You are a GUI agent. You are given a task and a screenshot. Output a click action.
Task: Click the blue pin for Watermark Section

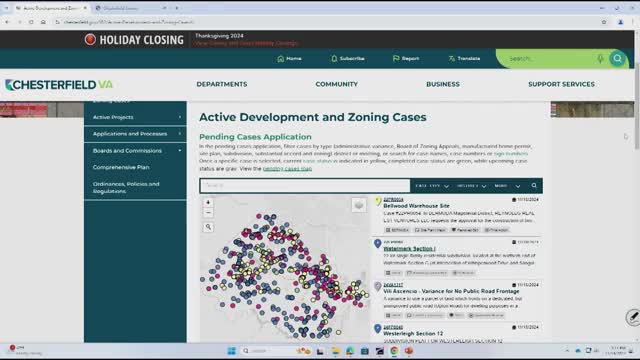pyautogui.click(x=378, y=244)
